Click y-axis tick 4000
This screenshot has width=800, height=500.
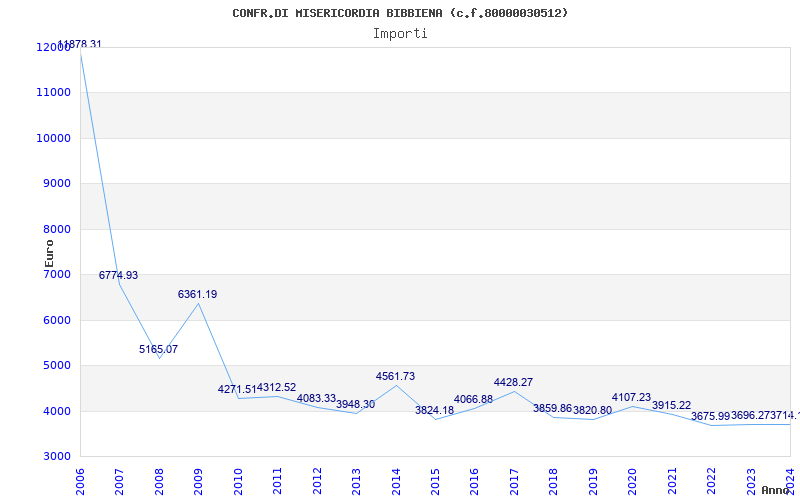click(x=55, y=411)
